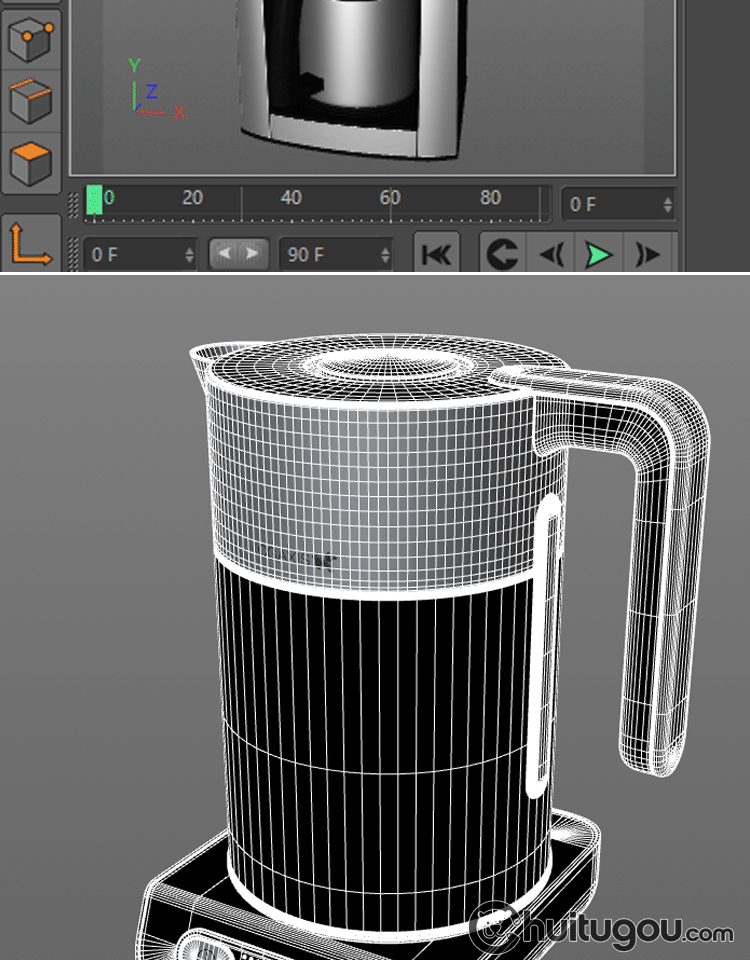Click the 90 F end frame input
The image size is (750, 960).
pos(325,255)
